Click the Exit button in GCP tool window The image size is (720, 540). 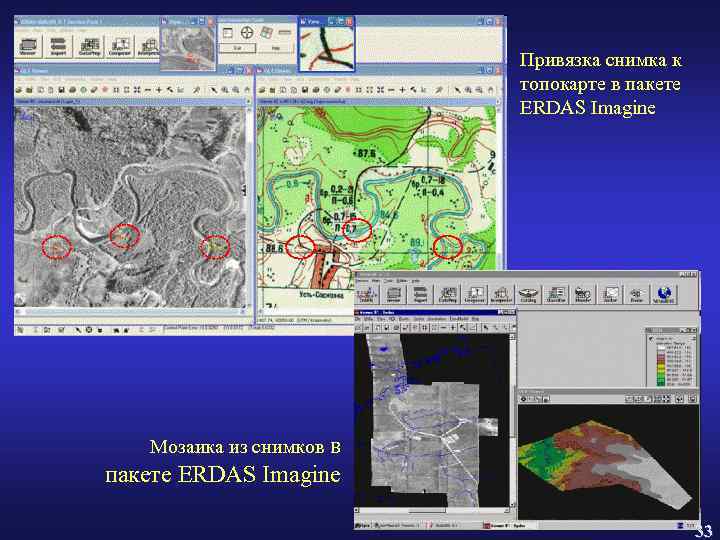coord(237,48)
